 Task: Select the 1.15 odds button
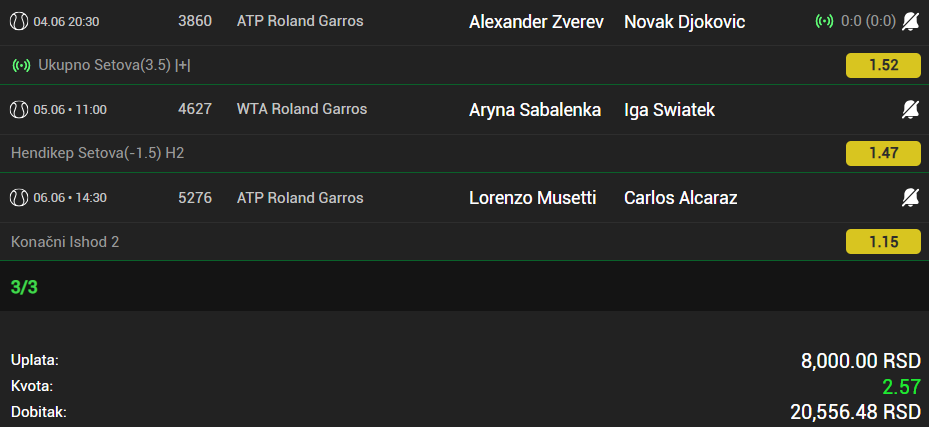[x=883, y=242]
